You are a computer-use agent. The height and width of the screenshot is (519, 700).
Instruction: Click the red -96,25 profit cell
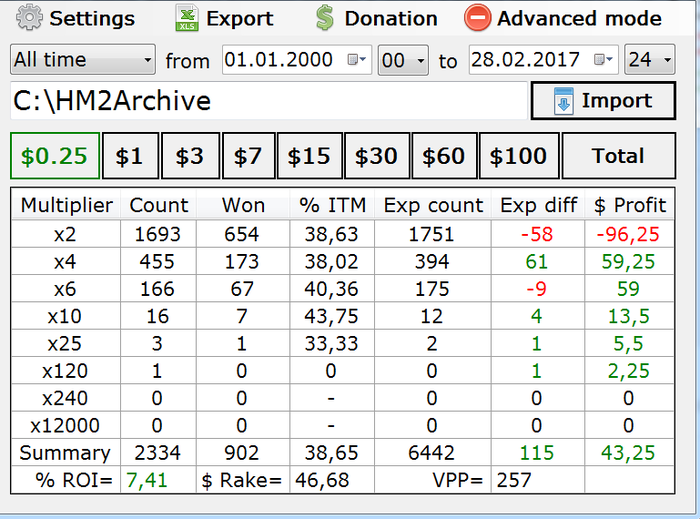click(628, 234)
